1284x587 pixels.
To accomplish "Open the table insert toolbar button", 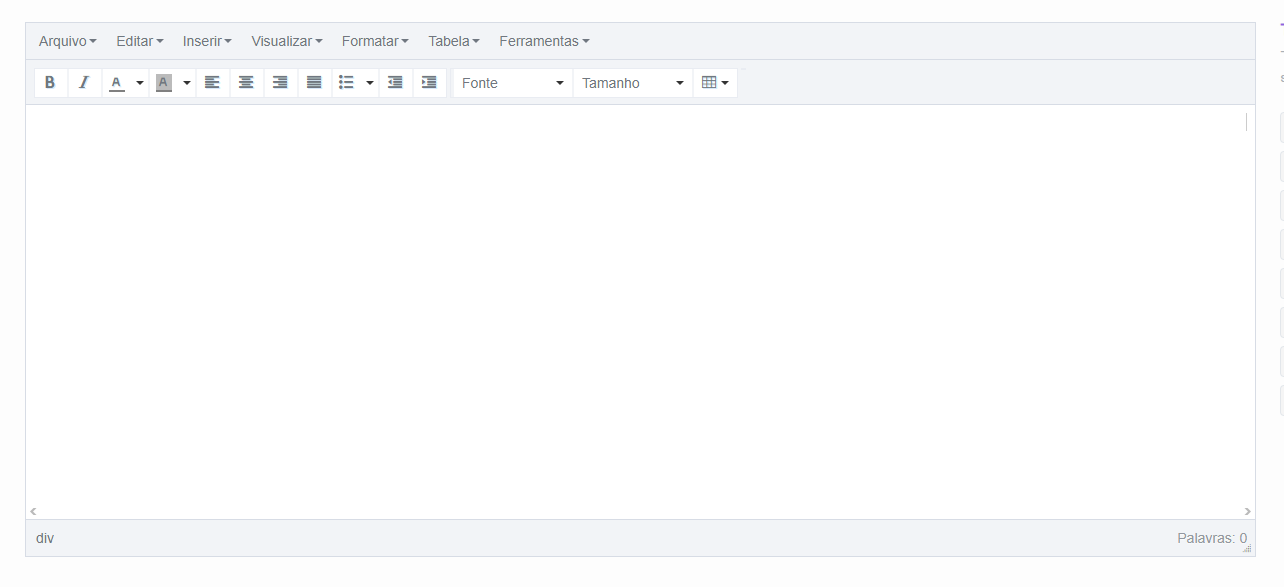I will point(715,83).
